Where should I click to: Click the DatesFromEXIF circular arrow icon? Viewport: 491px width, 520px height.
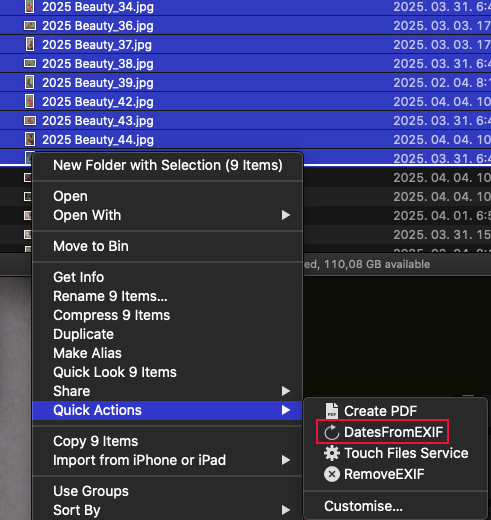[332, 432]
